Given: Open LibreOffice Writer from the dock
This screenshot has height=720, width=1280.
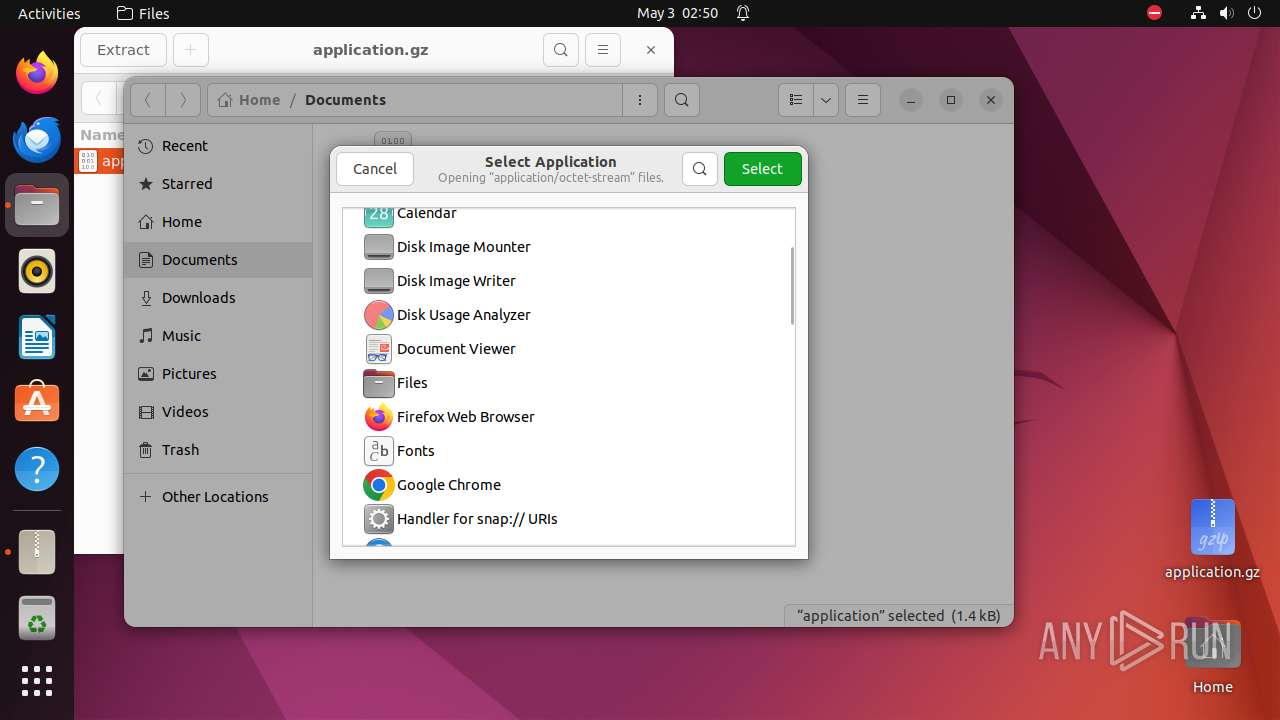Looking at the screenshot, I should click(37, 337).
